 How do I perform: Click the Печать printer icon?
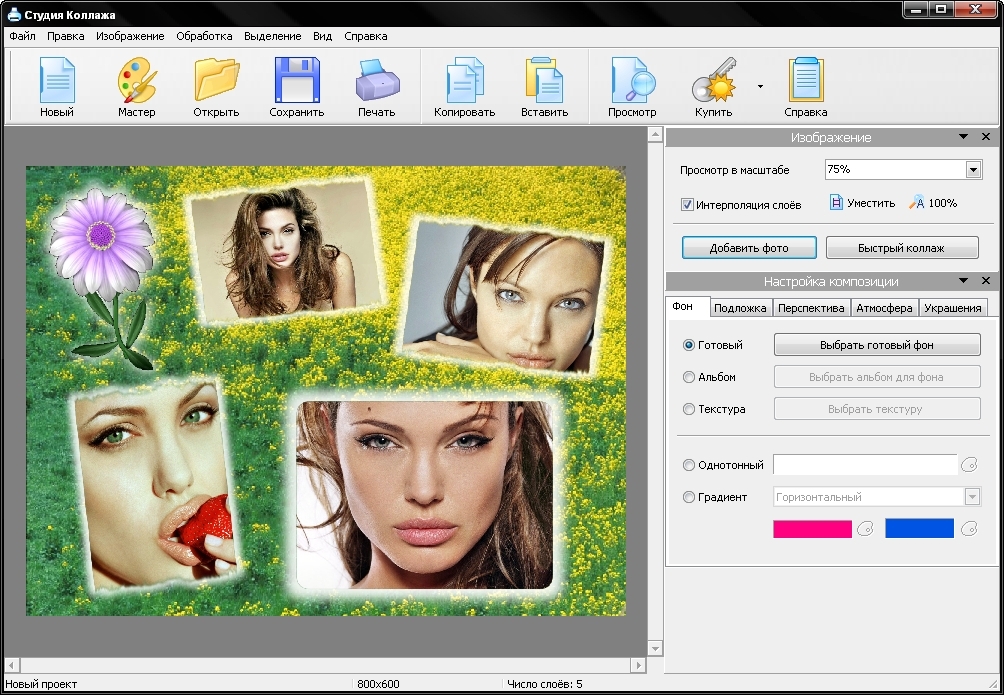(x=377, y=81)
